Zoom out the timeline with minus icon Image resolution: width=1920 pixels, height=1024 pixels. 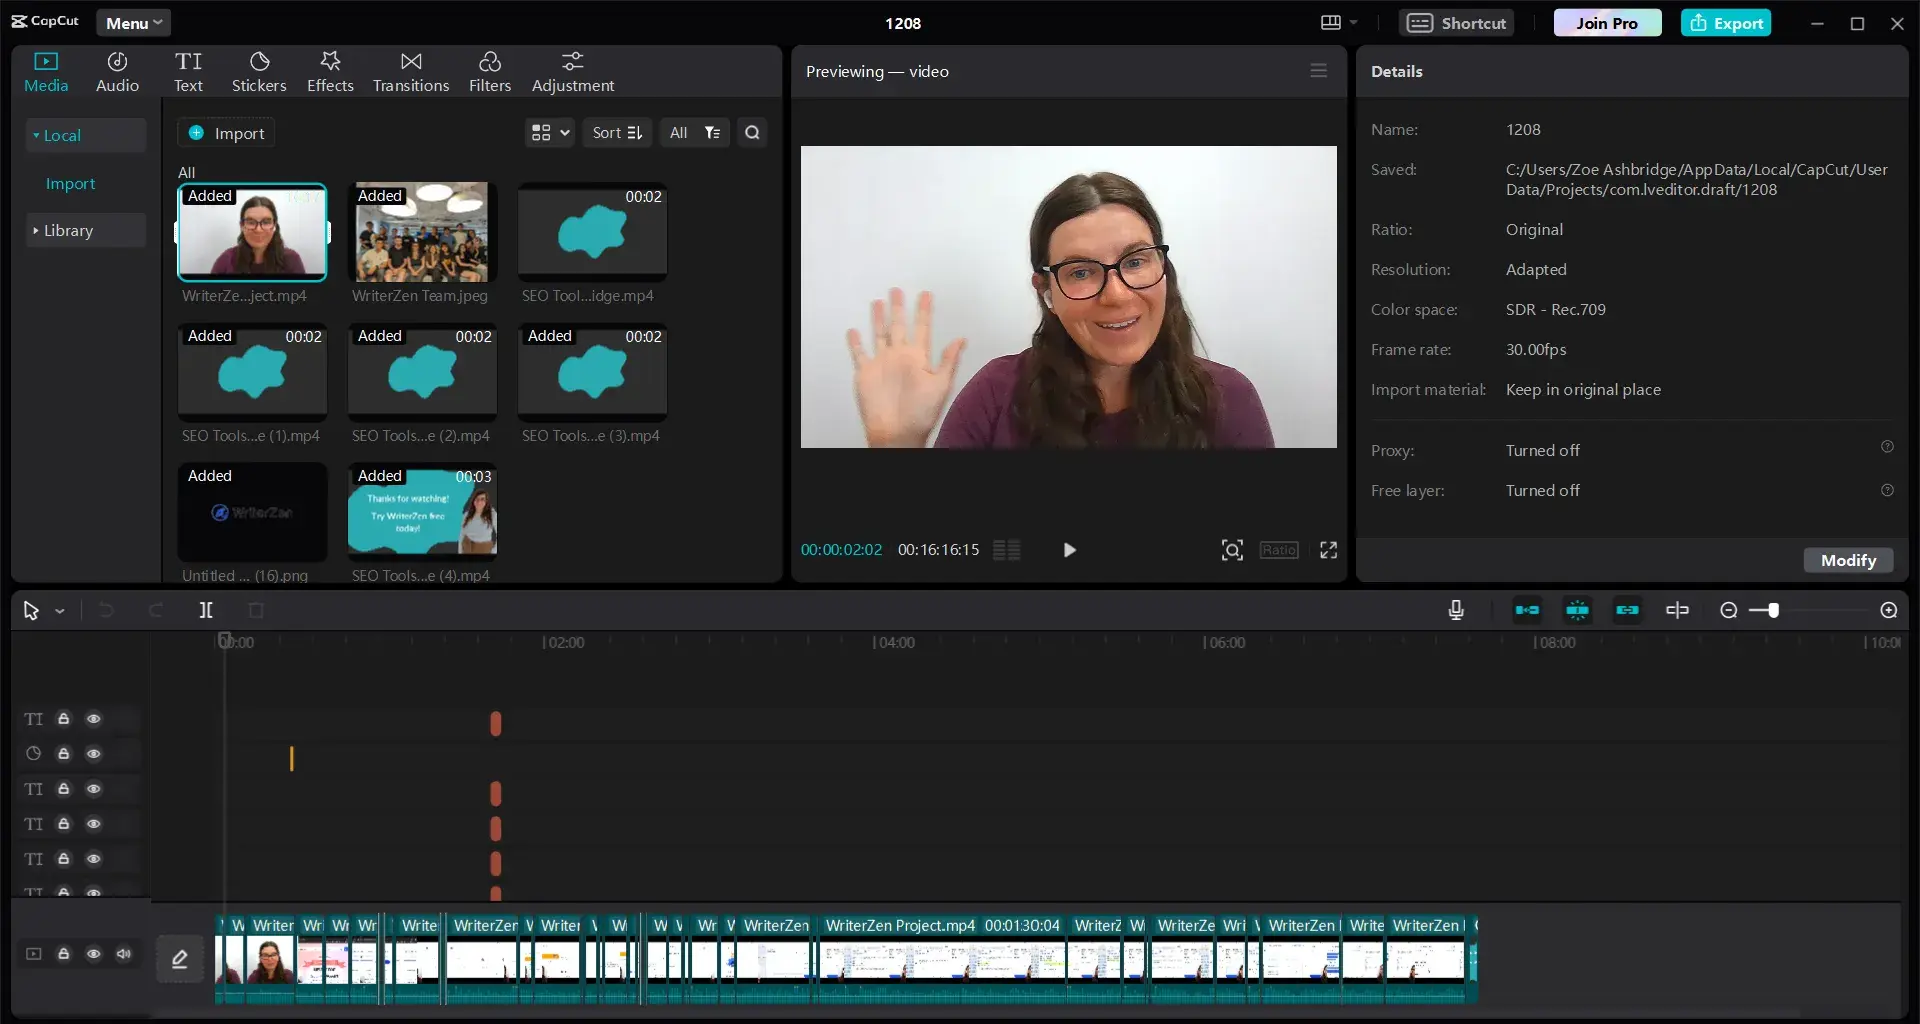[x=1728, y=610]
